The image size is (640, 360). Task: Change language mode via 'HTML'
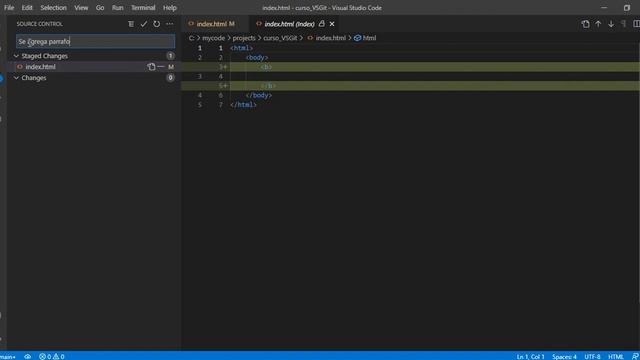[616, 356]
